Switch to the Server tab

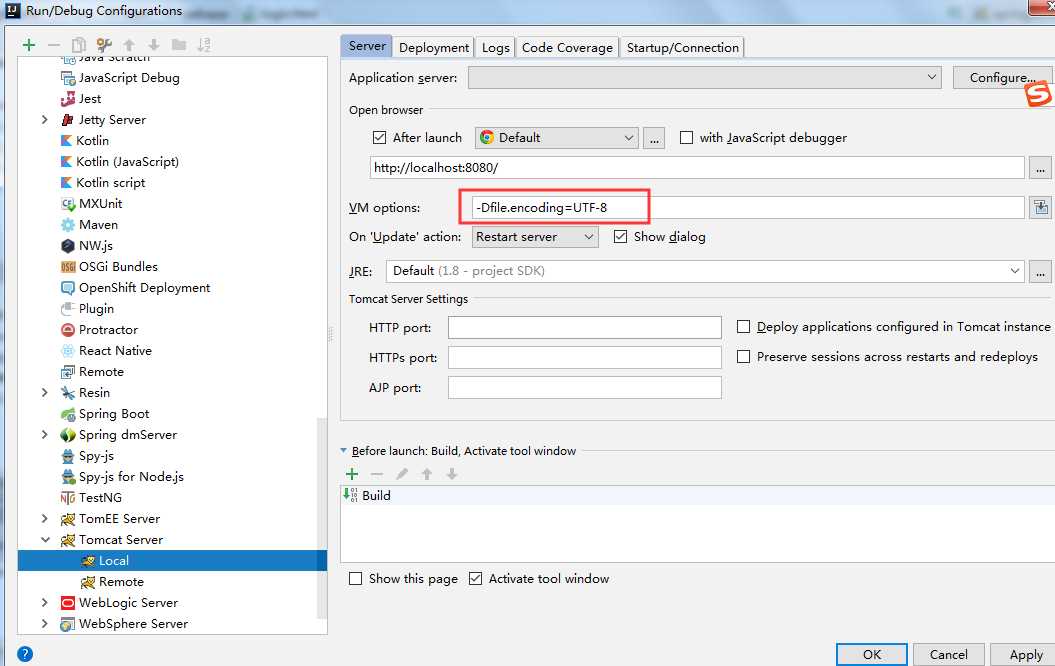pos(367,46)
